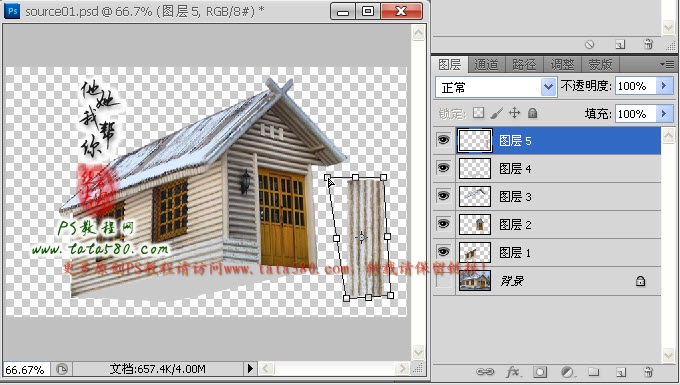Image resolution: width=680 pixels, height=385 pixels.
Task: Click the transform box right-middle handle
Action: tap(387, 237)
